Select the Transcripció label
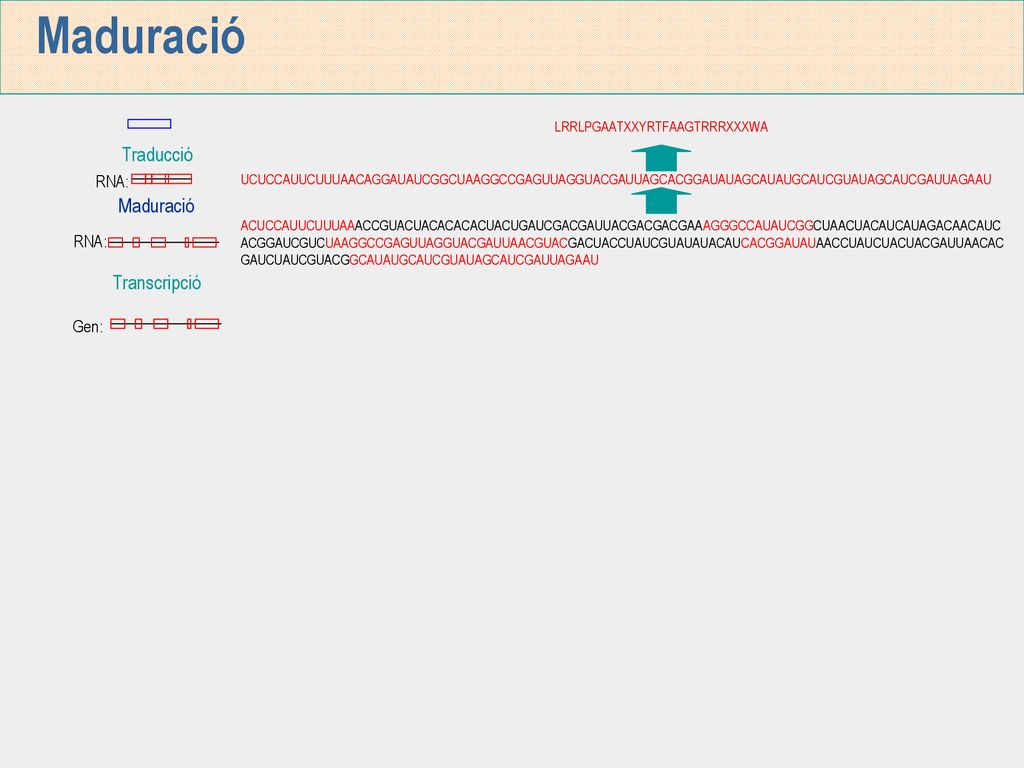This screenshot has height=768, width=1024. [x=157, y=283]
